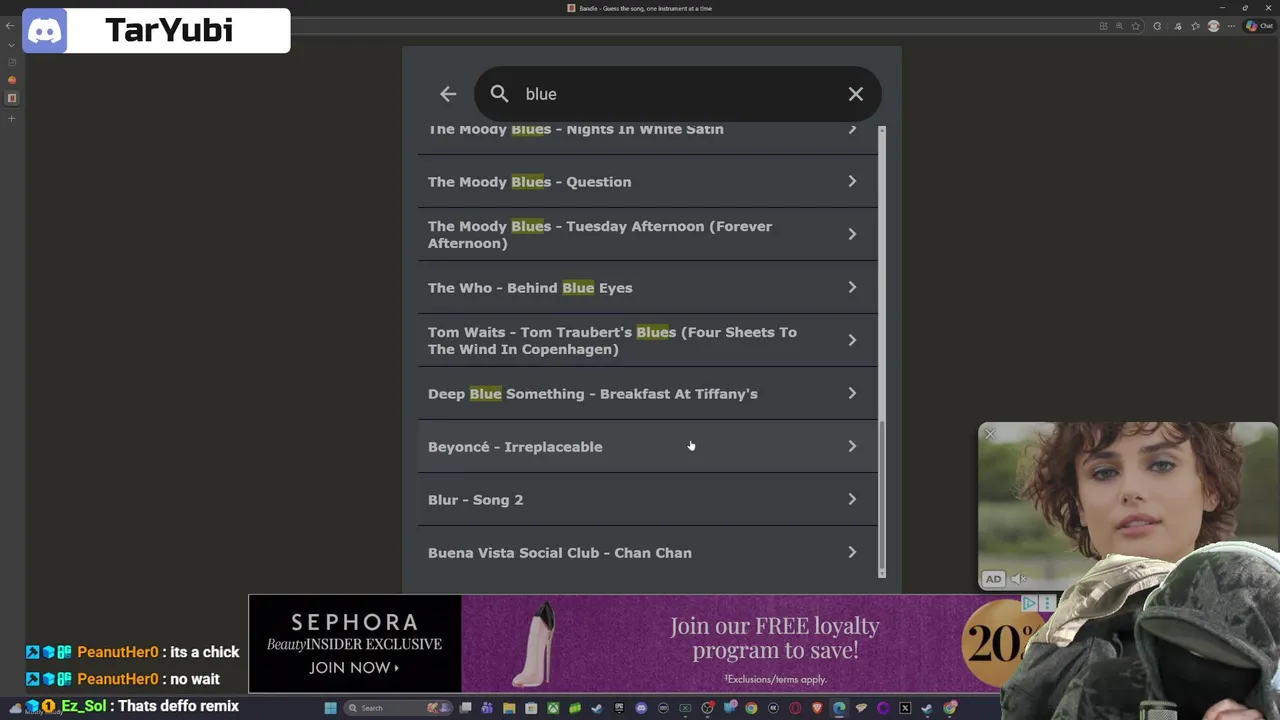1280x720 pixels.
Task: Open the browser three-dot settings menu
Action: click(1231, 26)
